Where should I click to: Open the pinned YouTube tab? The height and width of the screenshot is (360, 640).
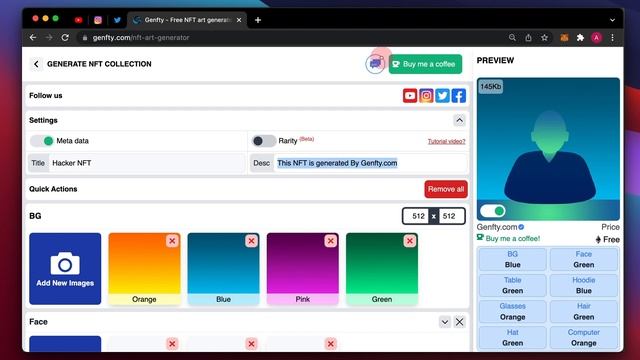pyautogui.click(x=78, y=20)
